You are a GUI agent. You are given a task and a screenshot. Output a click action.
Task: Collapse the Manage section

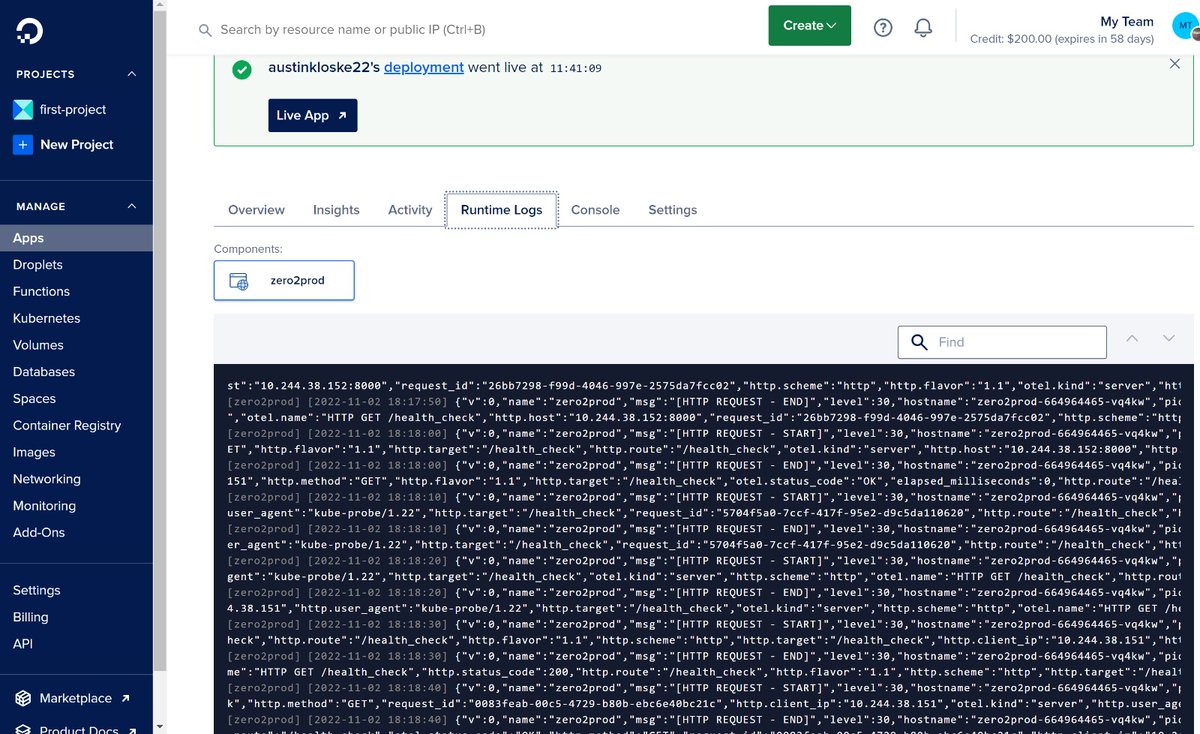tap(131, 206)
